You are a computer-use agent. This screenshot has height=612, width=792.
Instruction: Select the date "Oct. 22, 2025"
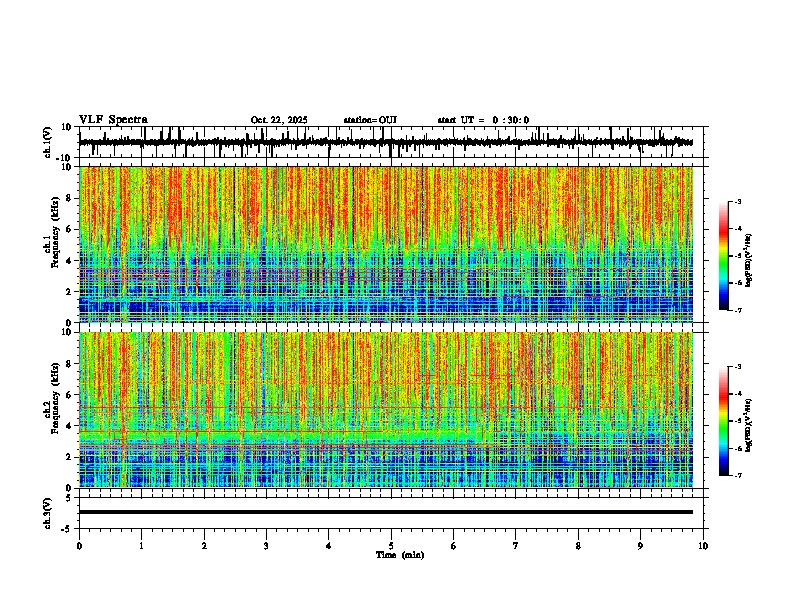[x=279, y=120]
